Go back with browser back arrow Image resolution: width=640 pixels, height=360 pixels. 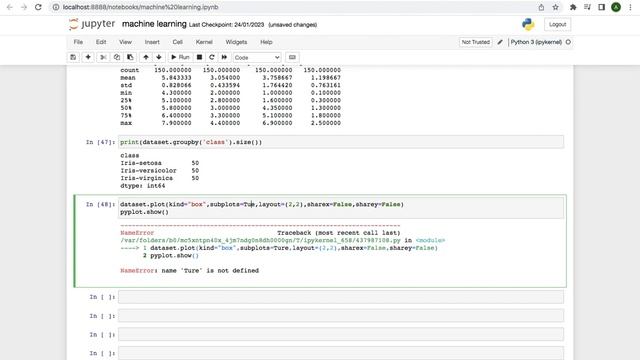point(10,7)
